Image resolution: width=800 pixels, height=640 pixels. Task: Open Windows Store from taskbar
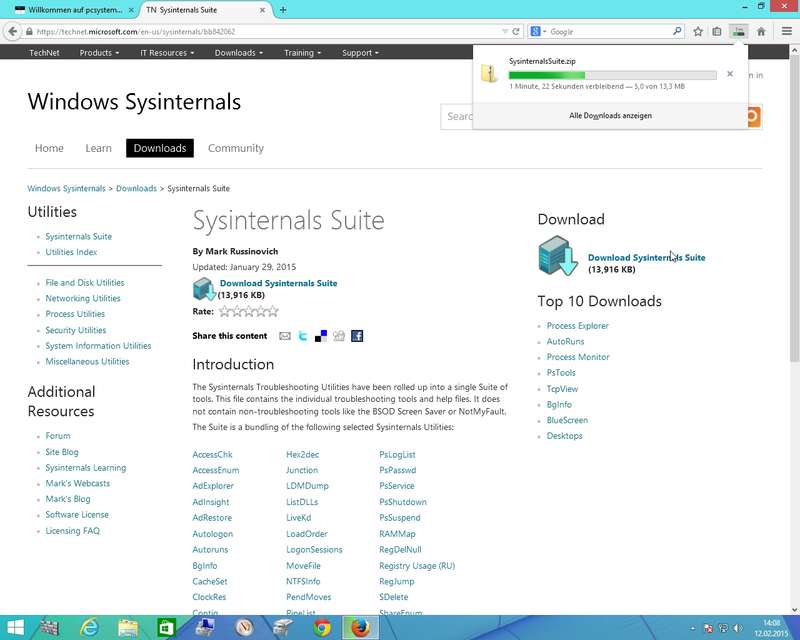166,628
